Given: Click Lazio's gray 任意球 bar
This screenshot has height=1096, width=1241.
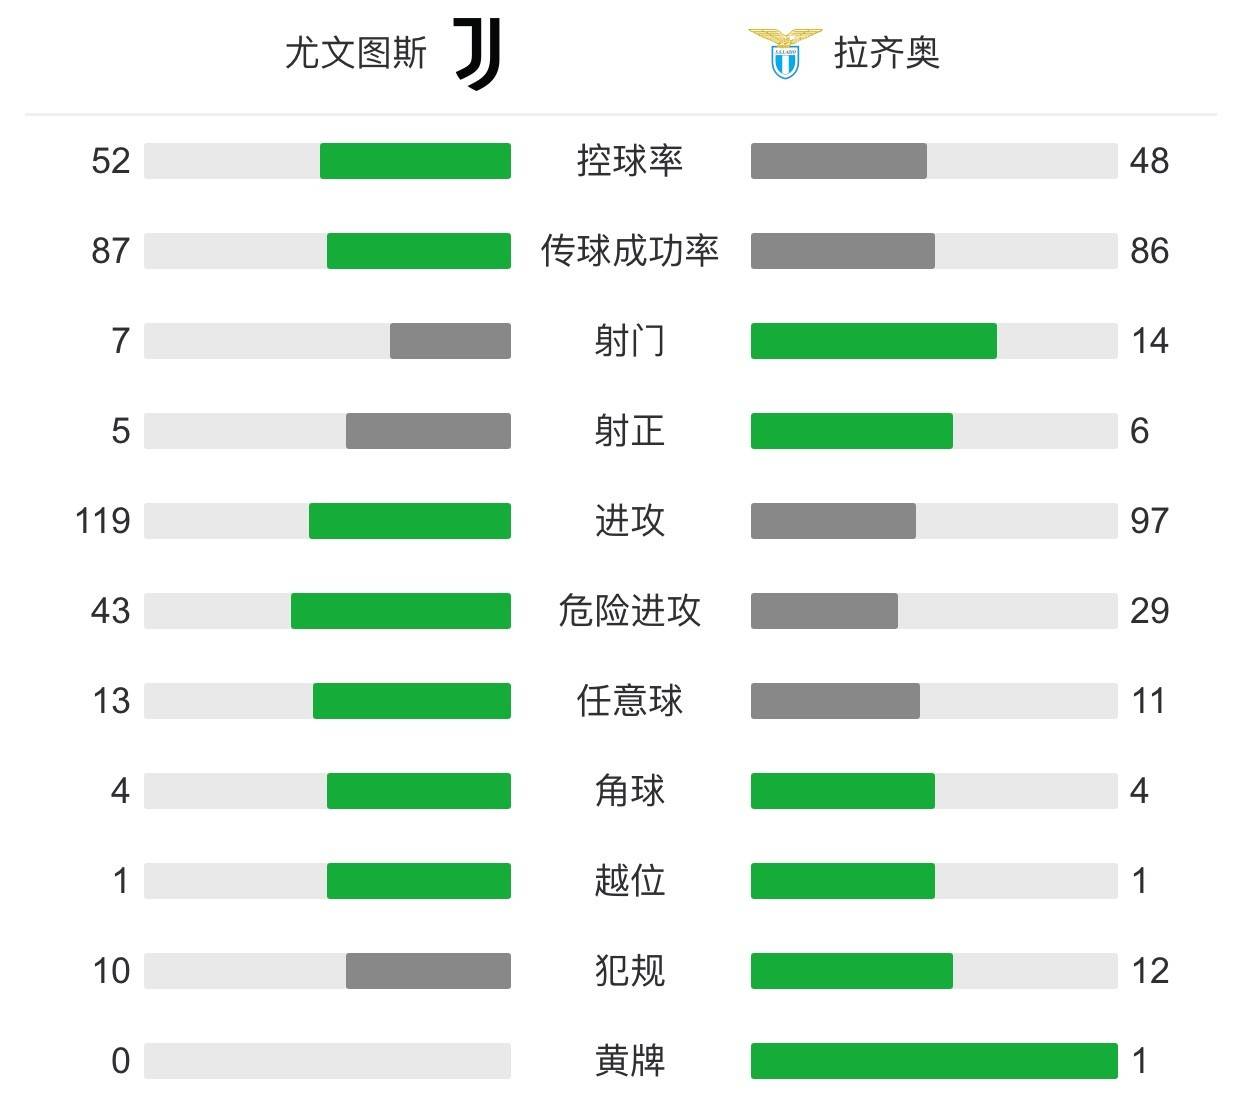Looking at the screenshot, I should click(x=835, y=701).
